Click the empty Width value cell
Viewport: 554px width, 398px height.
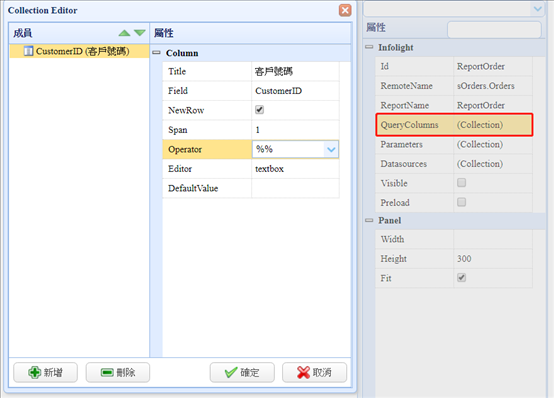pyautogui.click(x=493, y=239)
